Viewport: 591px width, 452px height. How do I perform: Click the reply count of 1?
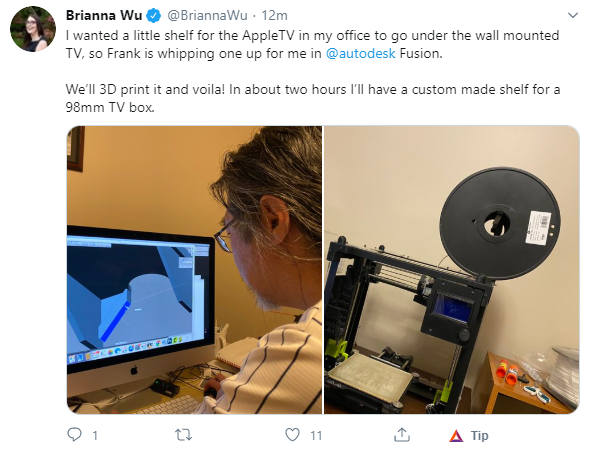click(x=95, y=436)
